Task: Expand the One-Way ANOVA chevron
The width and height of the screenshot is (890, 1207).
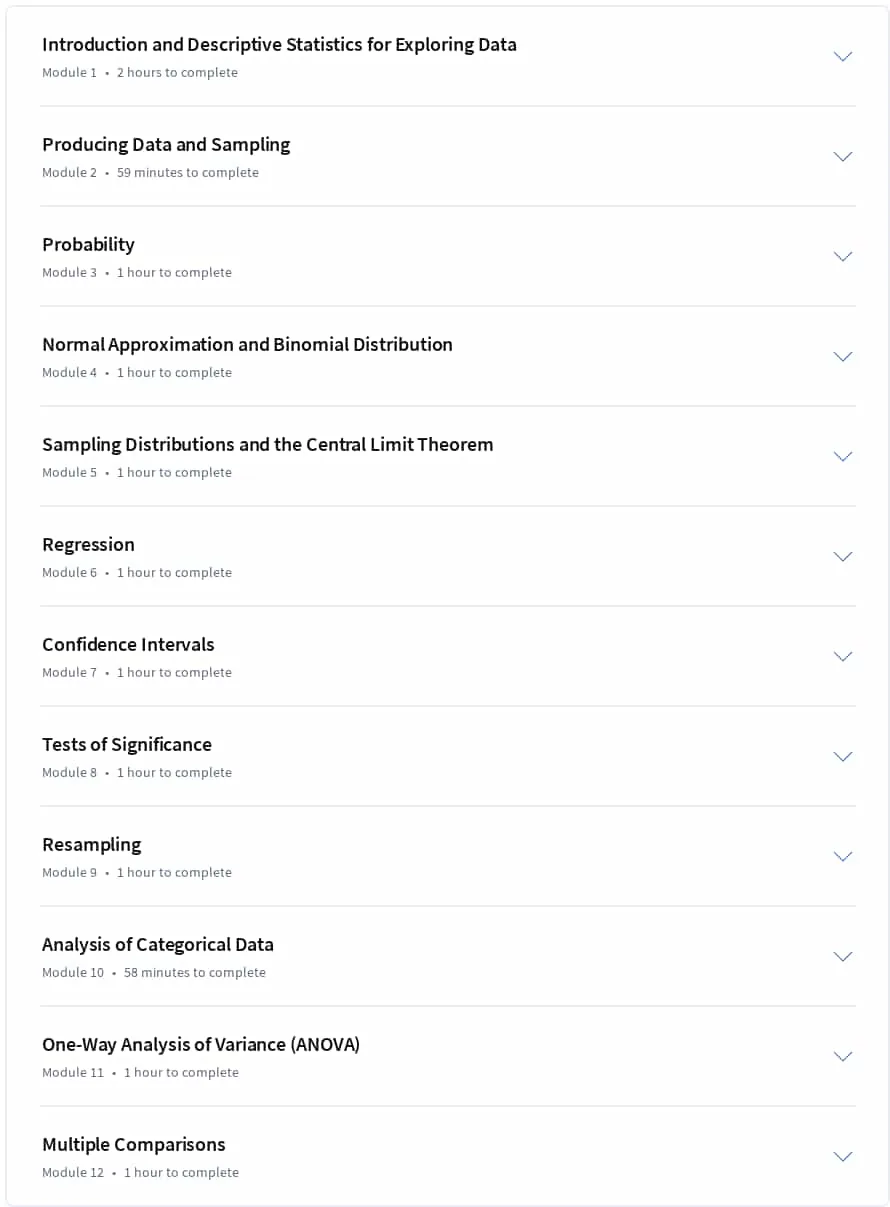Action: click(843, 1057)
